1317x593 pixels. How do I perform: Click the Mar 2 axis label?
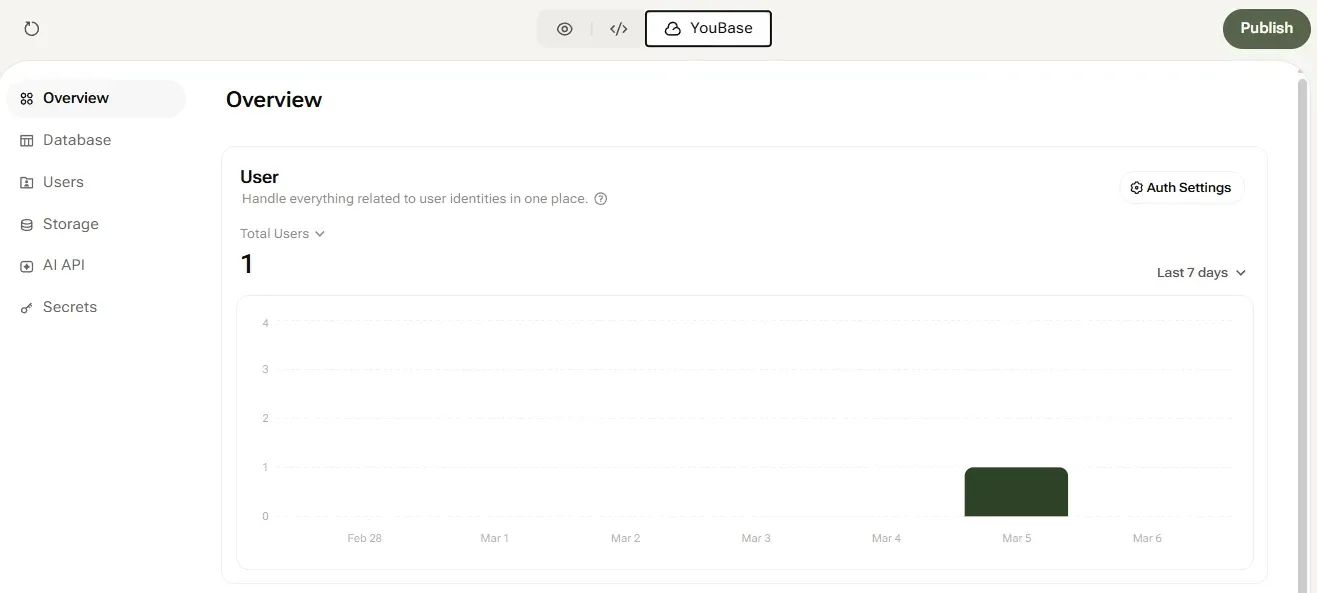pyautogui.click(x=625, y=538)
